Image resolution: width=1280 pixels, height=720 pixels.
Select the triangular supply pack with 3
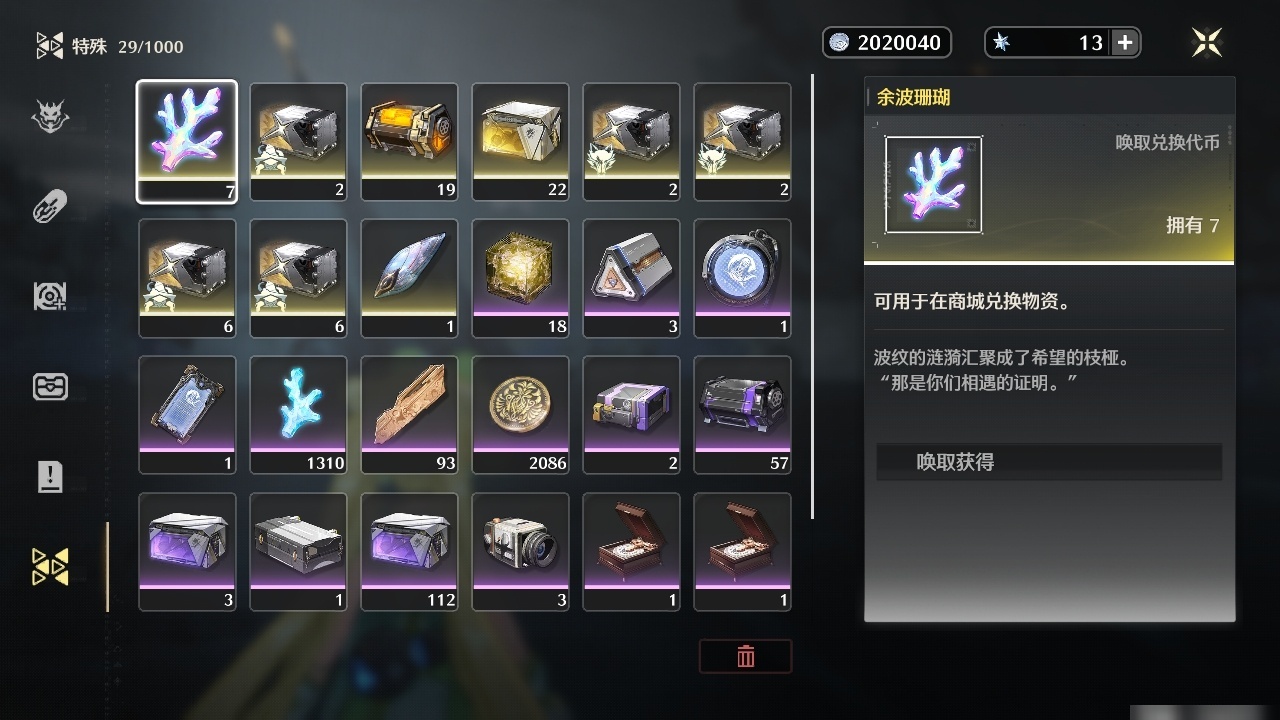[x=631, y=278]
